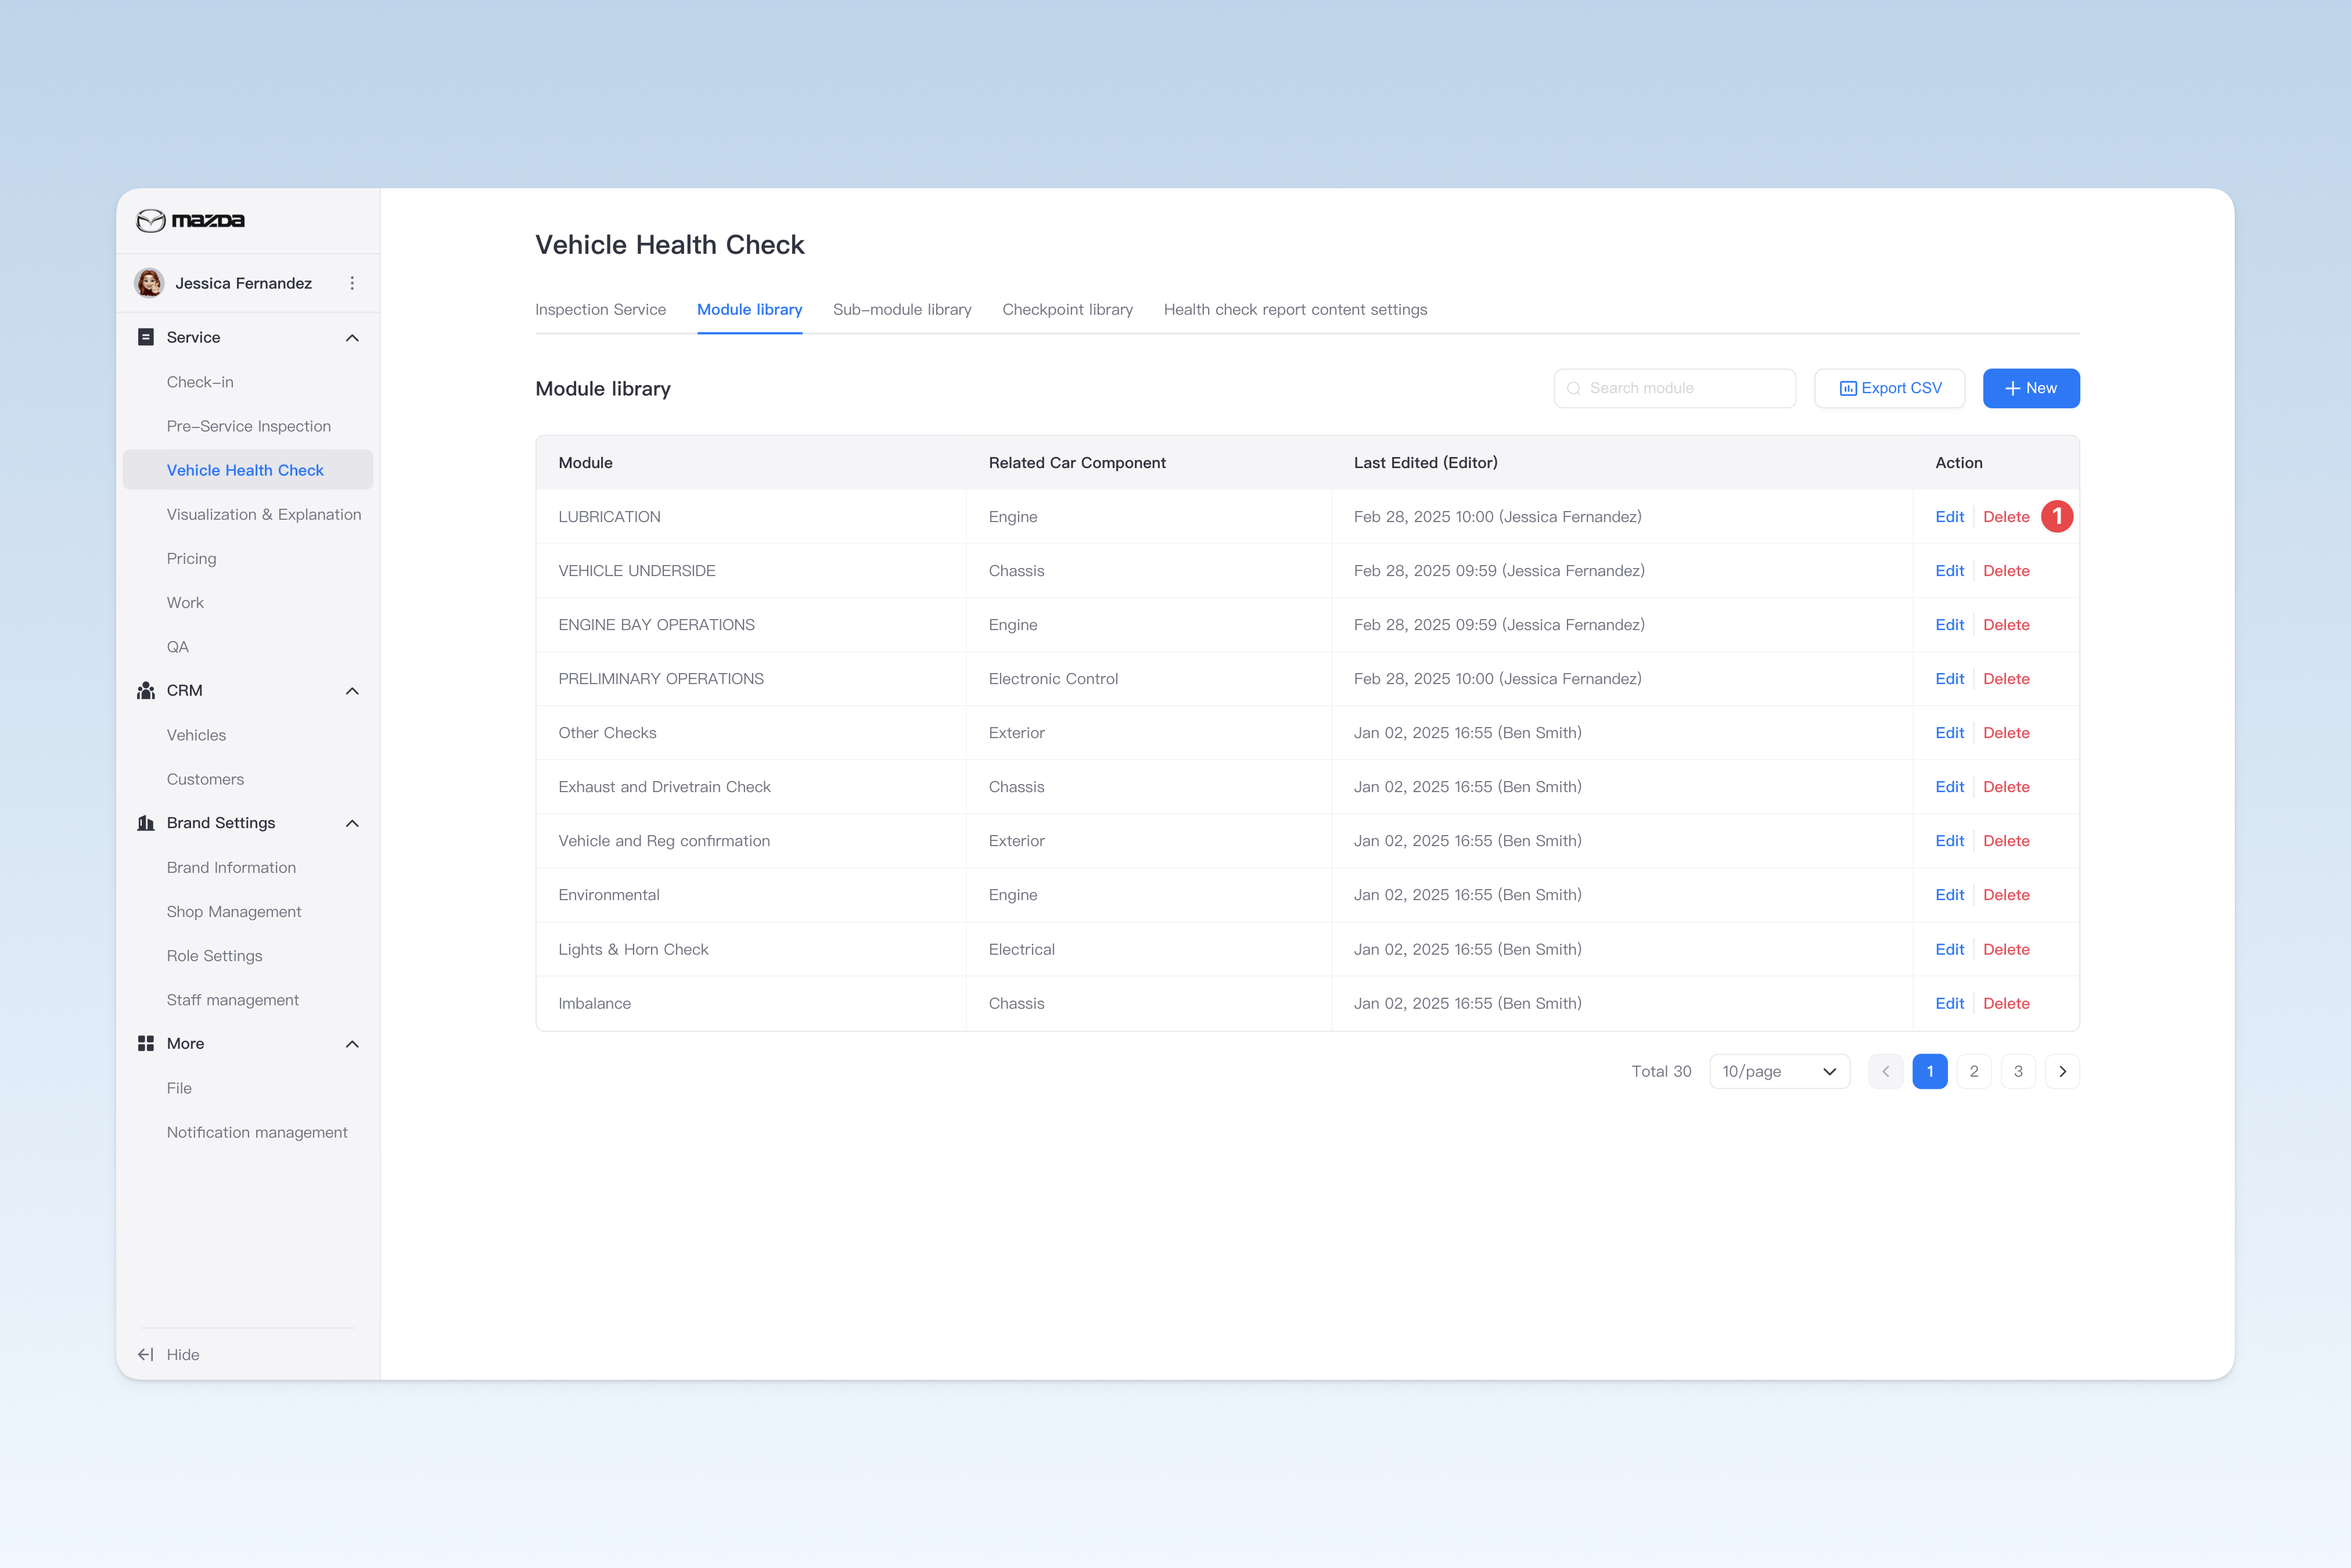Click the Hide sidebar arrow icon

tap(146, 1354)
